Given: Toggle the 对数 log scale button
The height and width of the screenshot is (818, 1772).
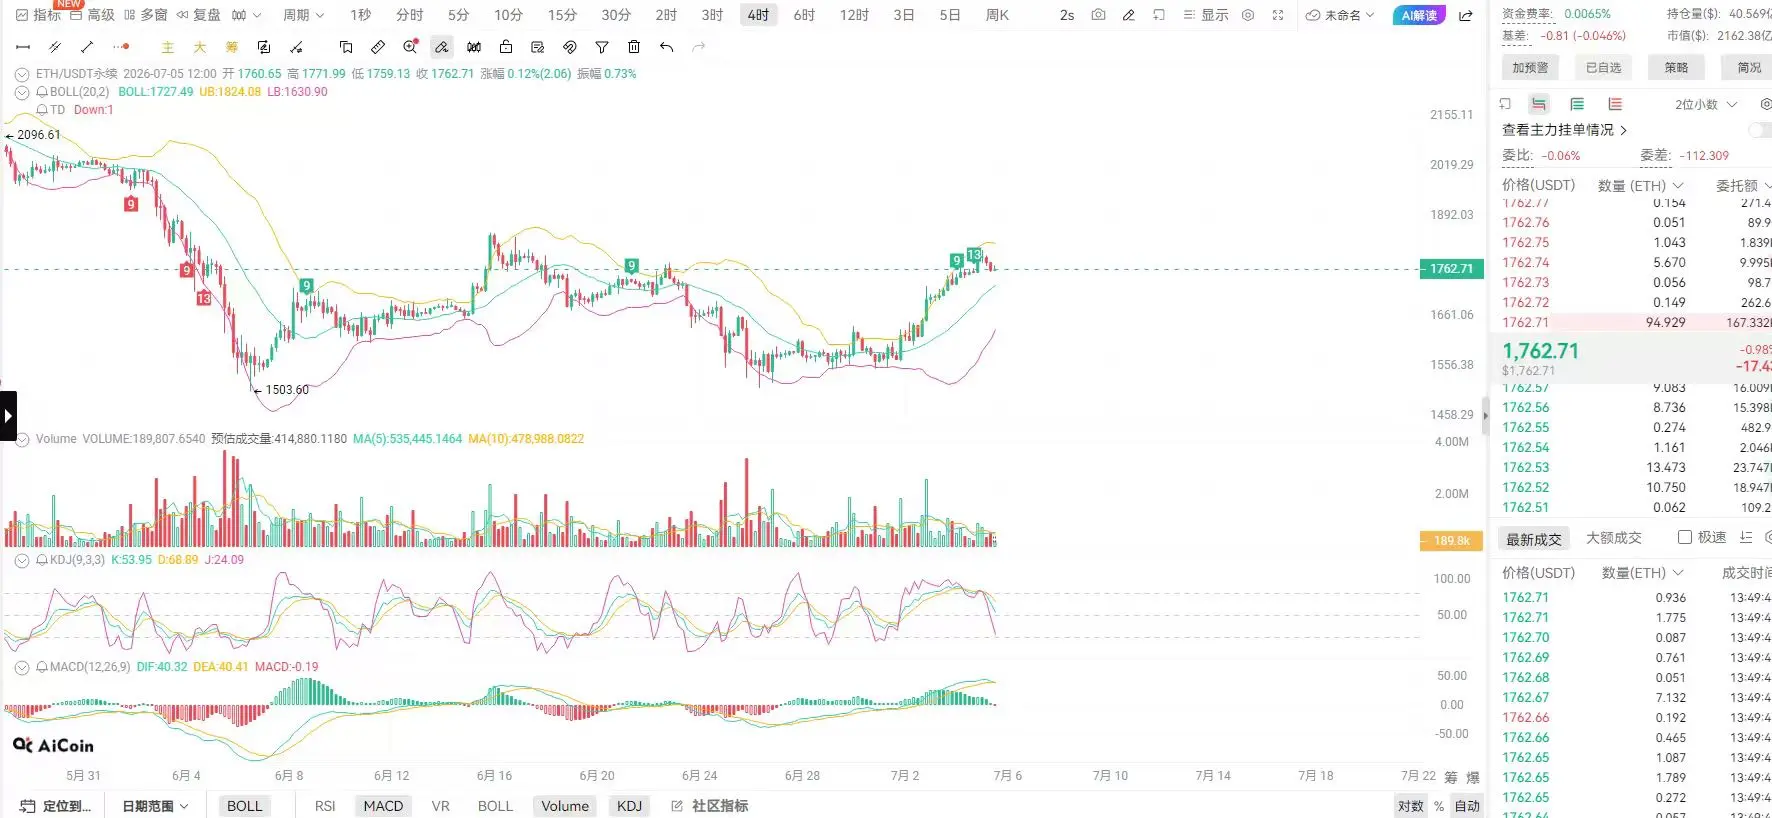Looking at the screenshot, I should 1410,806.
